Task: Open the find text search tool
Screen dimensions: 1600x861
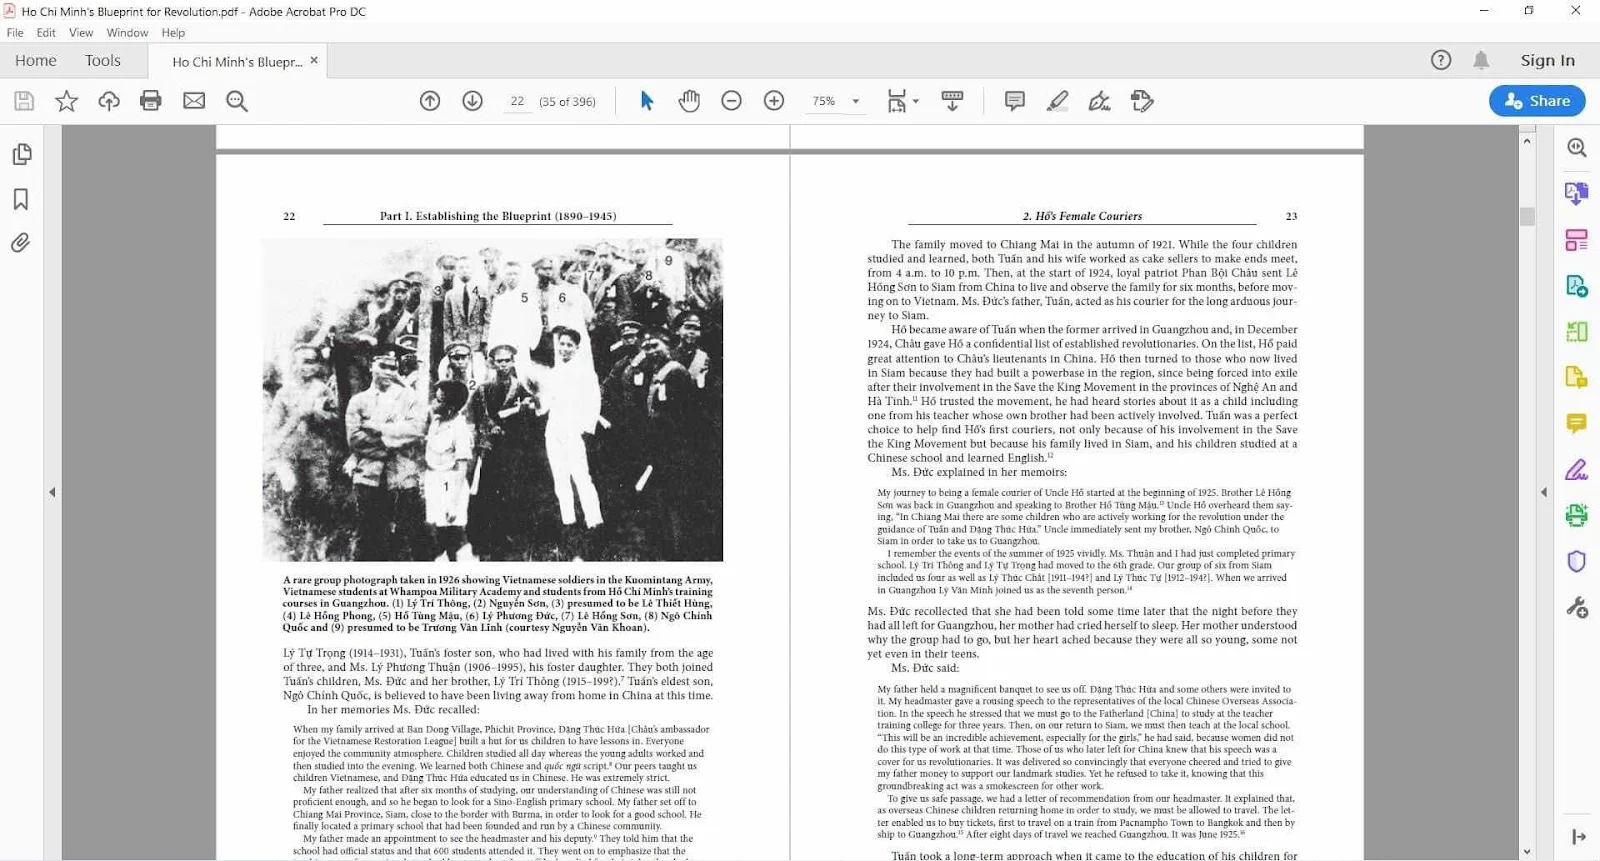Action: 237,101
